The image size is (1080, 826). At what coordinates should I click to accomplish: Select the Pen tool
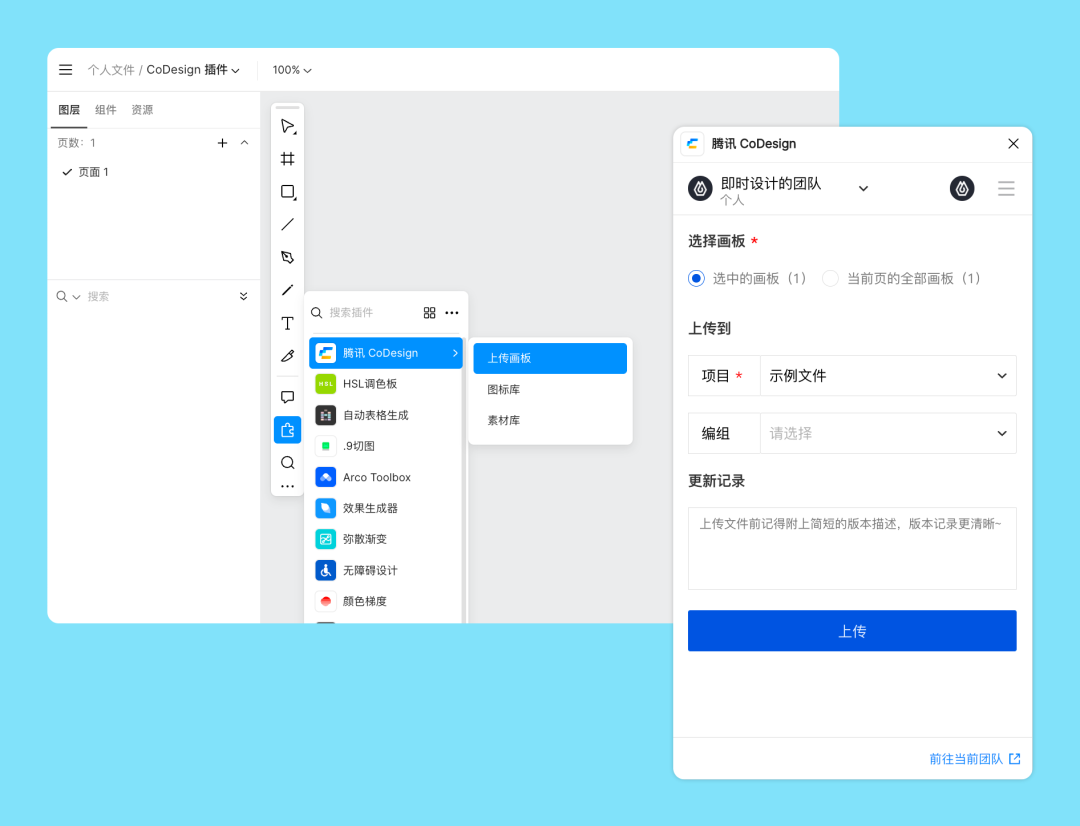[x=288, y=257]
